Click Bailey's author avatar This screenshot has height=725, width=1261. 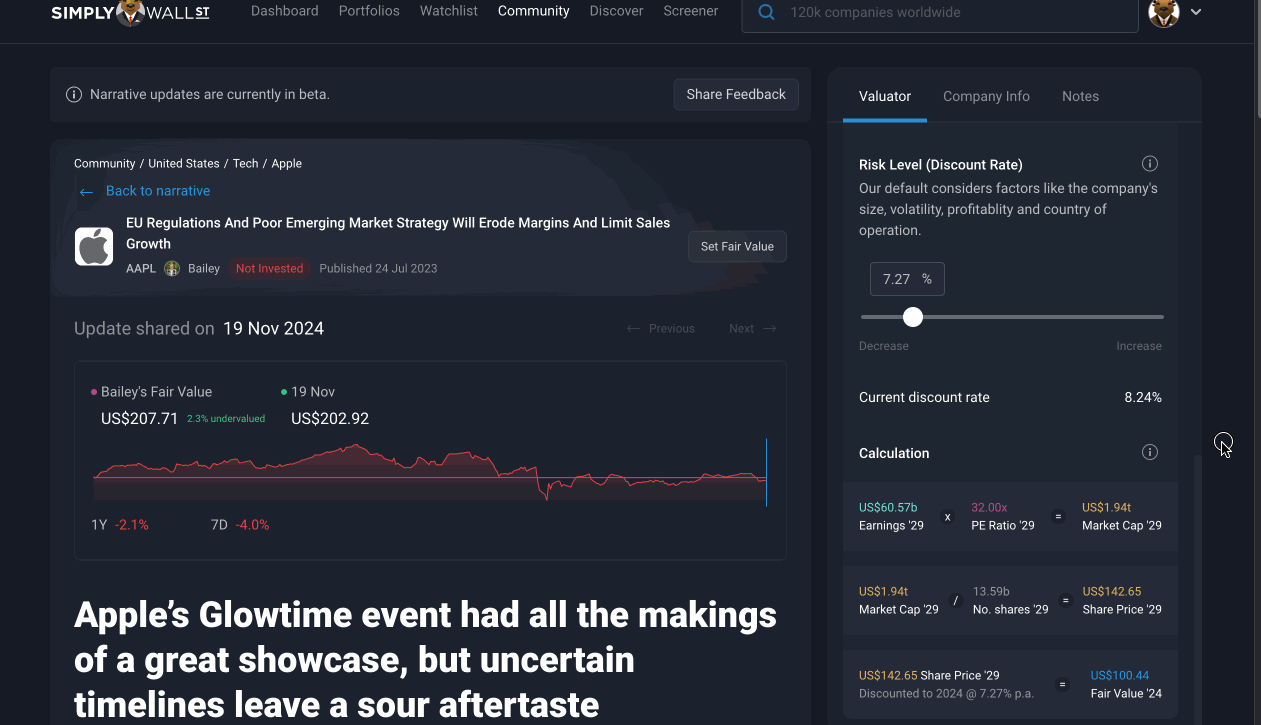tap(172, 268)
